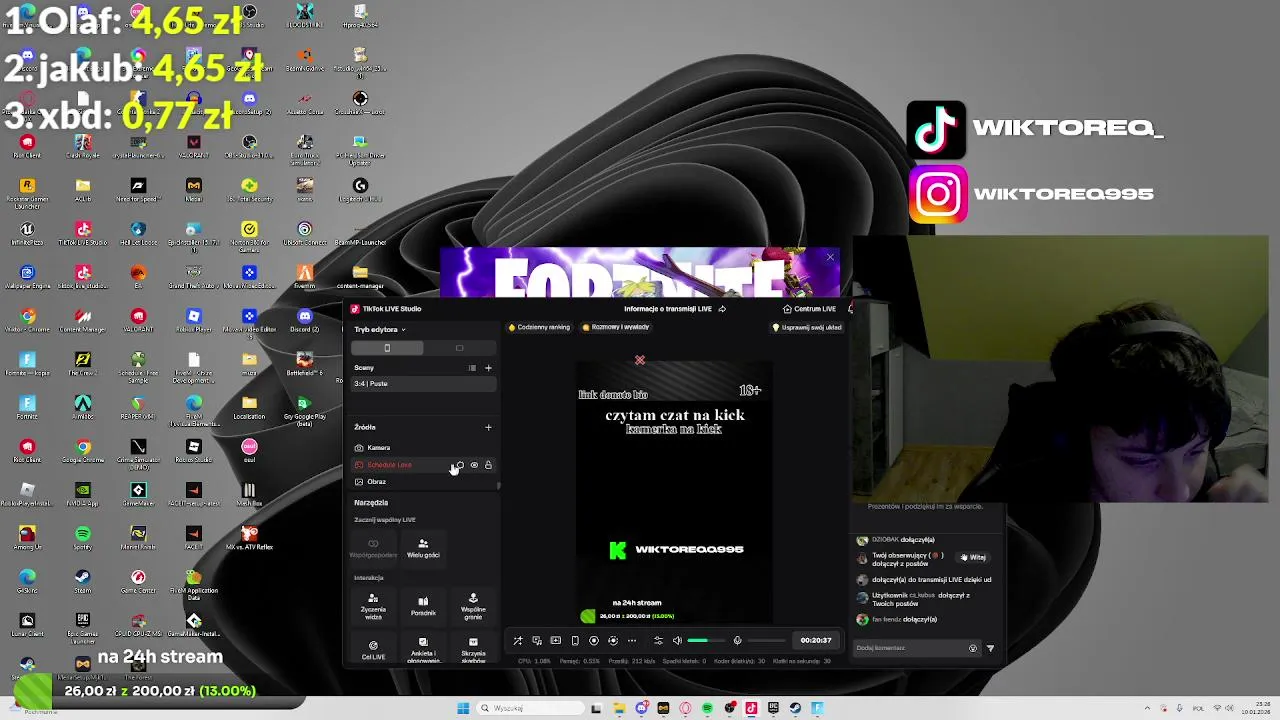Close the Fortnite banner popup

829,257
